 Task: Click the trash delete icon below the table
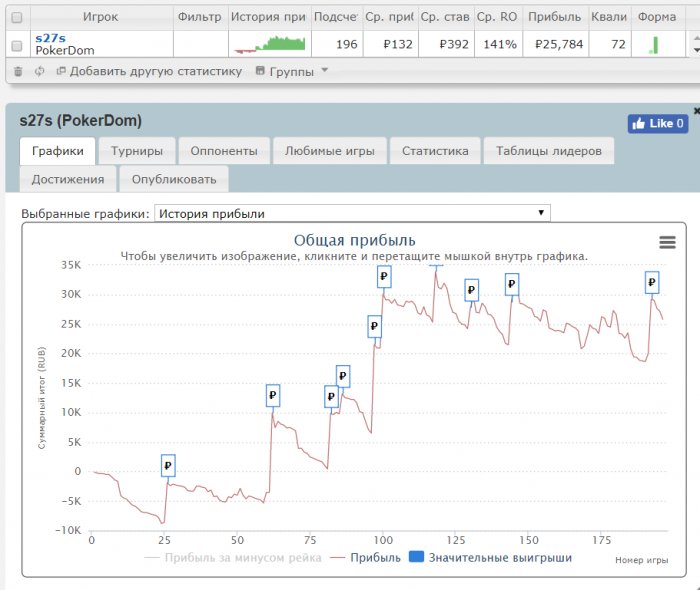(x=18, y=71)
